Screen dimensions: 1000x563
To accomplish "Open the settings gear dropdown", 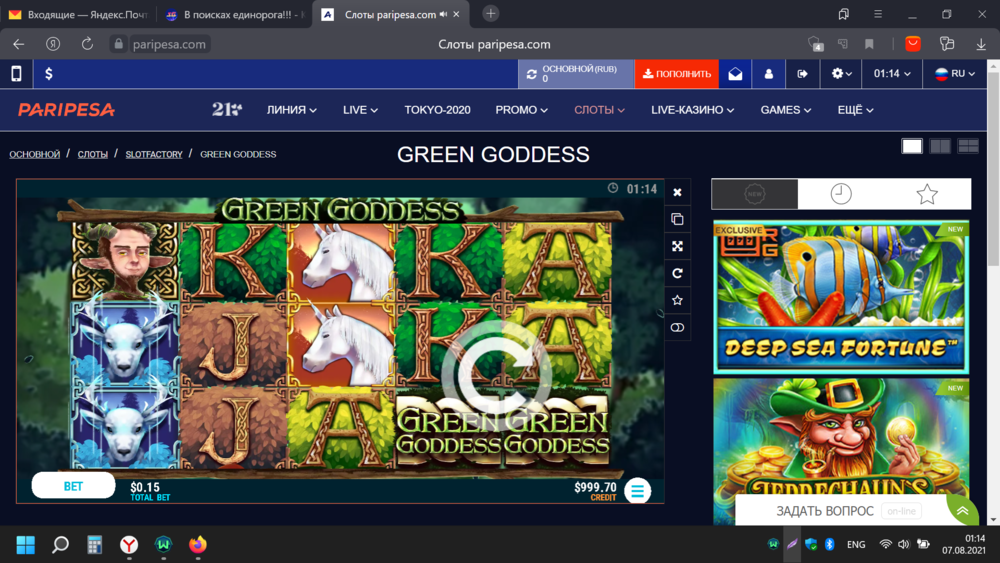I will click(x=841, y=74).
